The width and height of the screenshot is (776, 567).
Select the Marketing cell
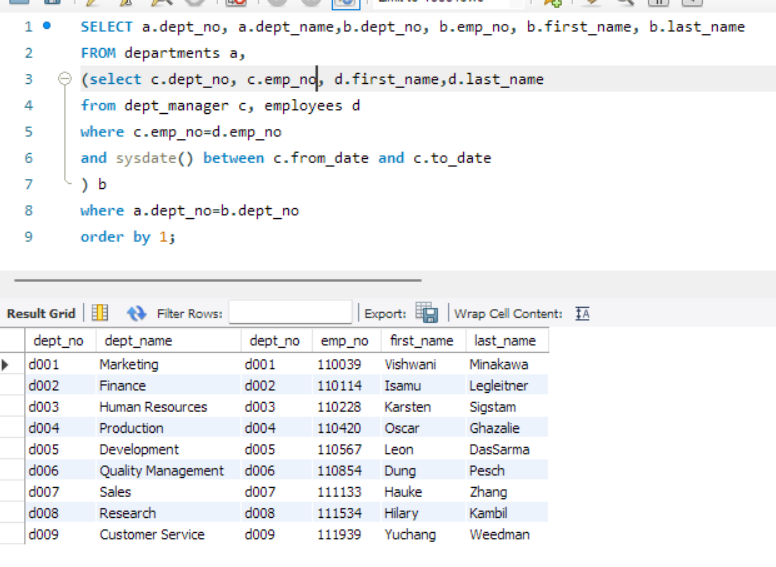[x=168, y=364]
